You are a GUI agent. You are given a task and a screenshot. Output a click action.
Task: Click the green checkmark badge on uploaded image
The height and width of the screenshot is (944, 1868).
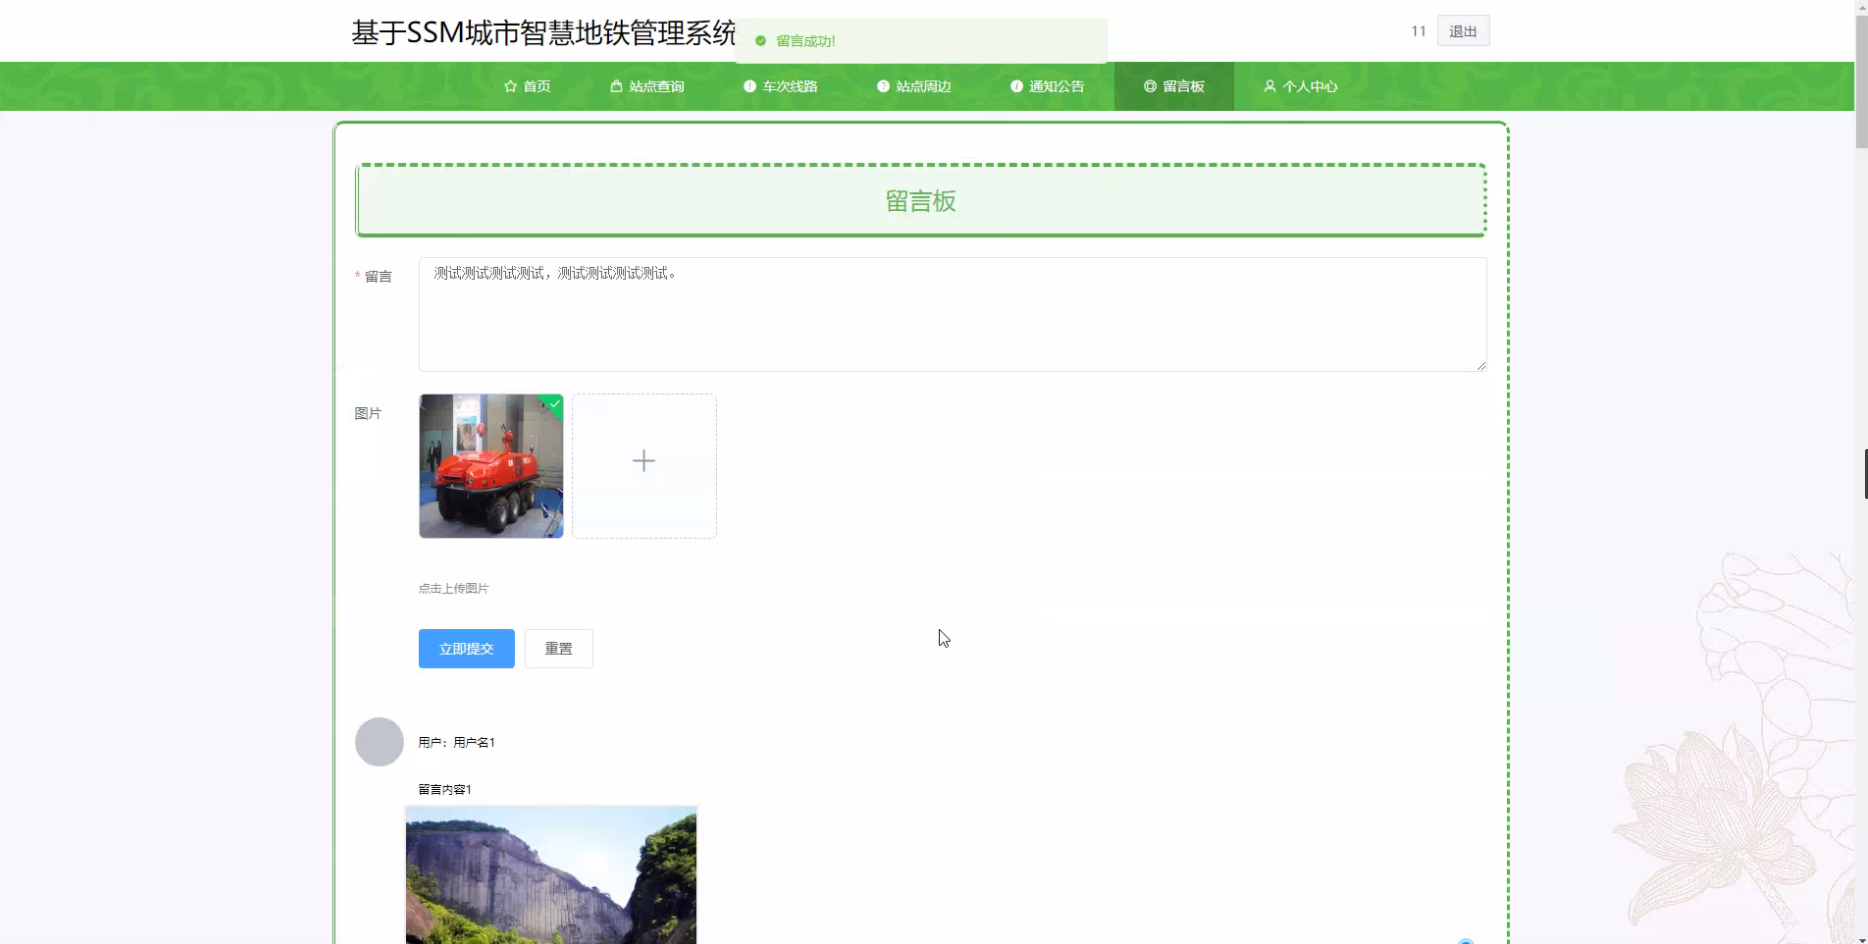[554, 403]
